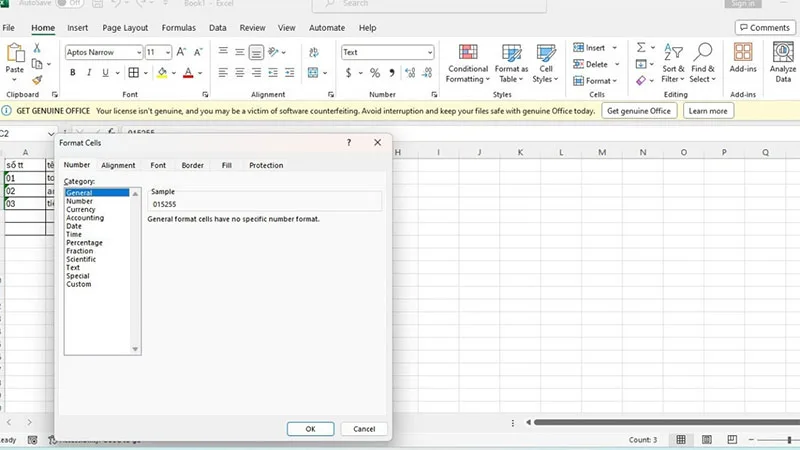
Task: Click the Cut scissors icon
Action: (37, 48)
